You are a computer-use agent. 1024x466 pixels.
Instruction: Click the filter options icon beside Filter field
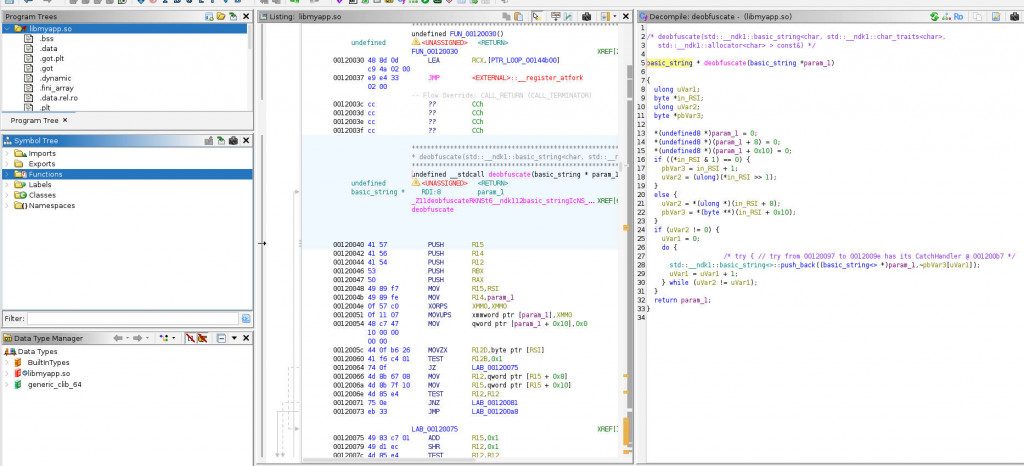(x=244, y=318)
